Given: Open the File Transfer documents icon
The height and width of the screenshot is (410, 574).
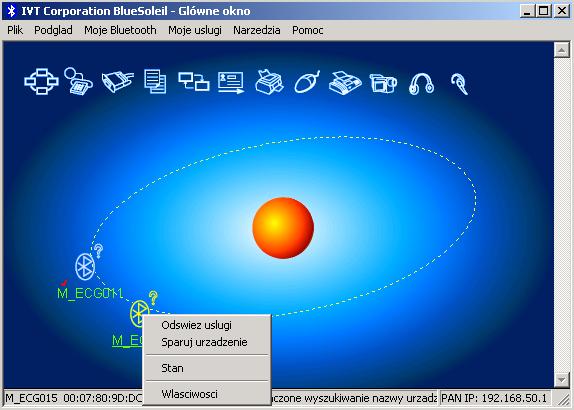Looking at the screenshot, I should tap(155, 81).
